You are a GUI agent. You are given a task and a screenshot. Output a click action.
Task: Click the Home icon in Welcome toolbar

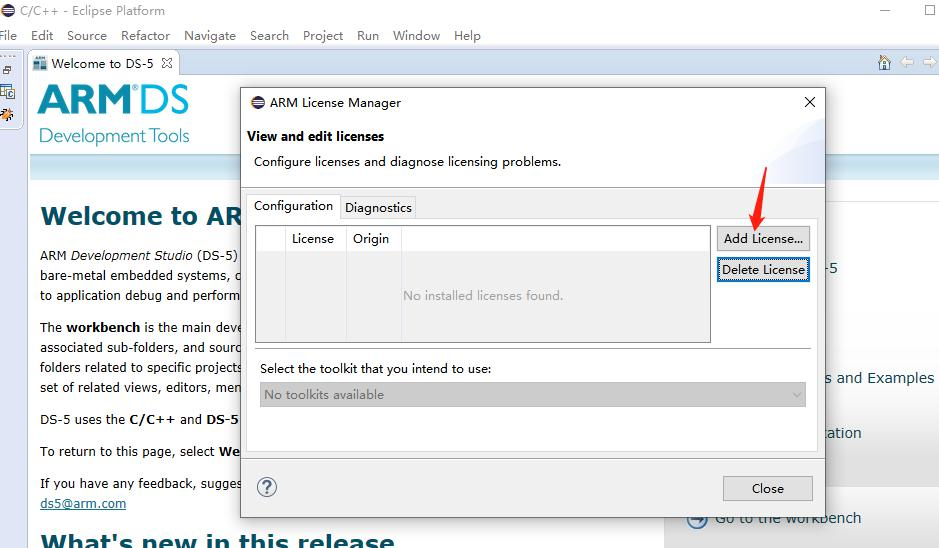click(884, 63)
